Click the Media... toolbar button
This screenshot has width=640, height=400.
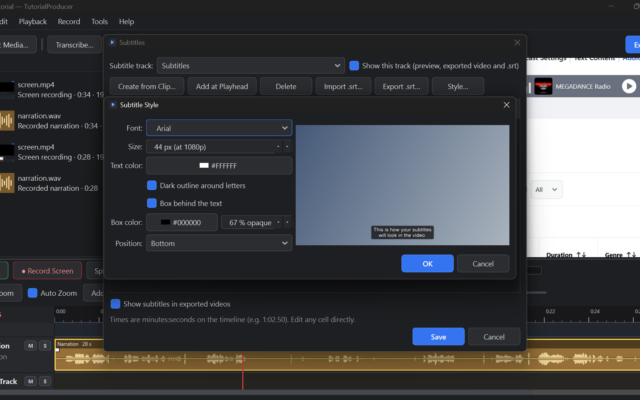16,45
